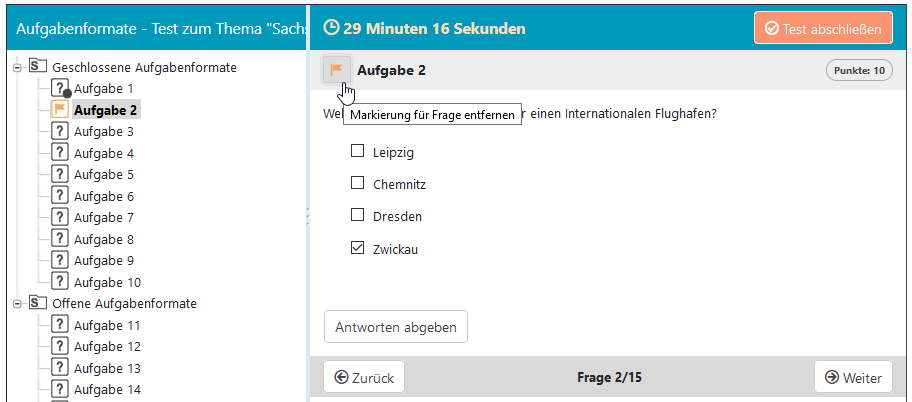Viewport: 912px width, 402px height.
Task: Select Aufgabe 13 in the task tree
Action: 107,368
